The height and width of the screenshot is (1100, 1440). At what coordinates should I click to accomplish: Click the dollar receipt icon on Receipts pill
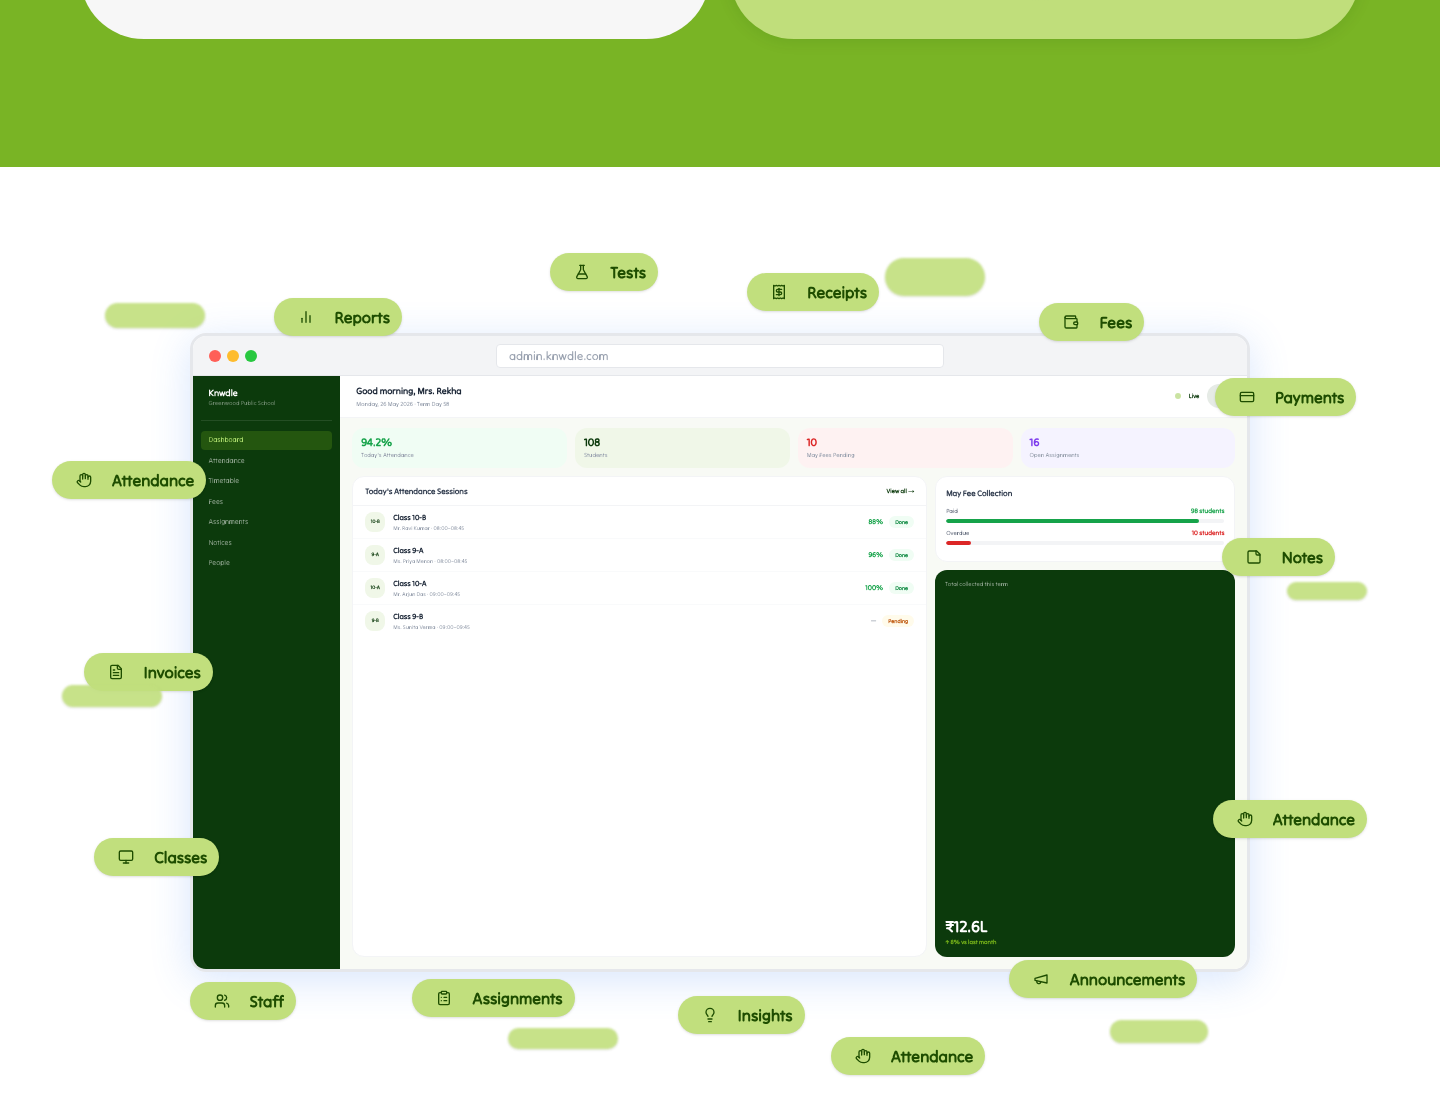779,292
